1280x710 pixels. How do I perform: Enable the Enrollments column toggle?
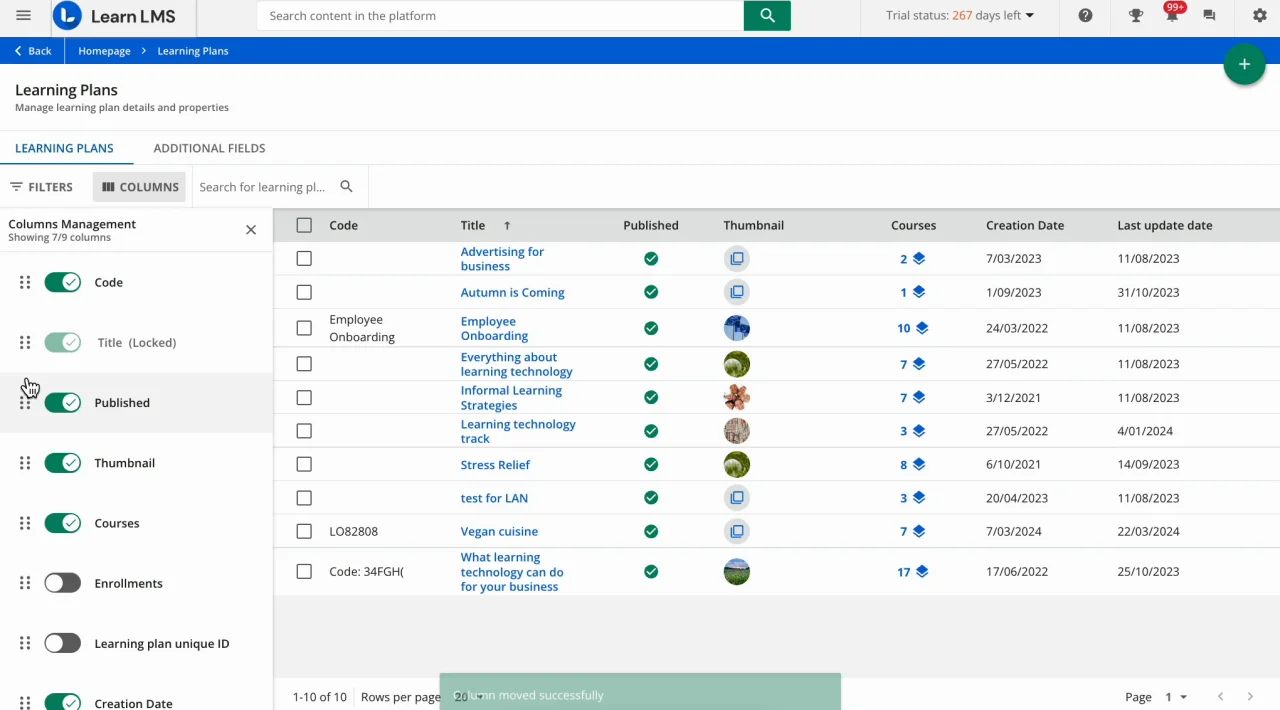63,584
